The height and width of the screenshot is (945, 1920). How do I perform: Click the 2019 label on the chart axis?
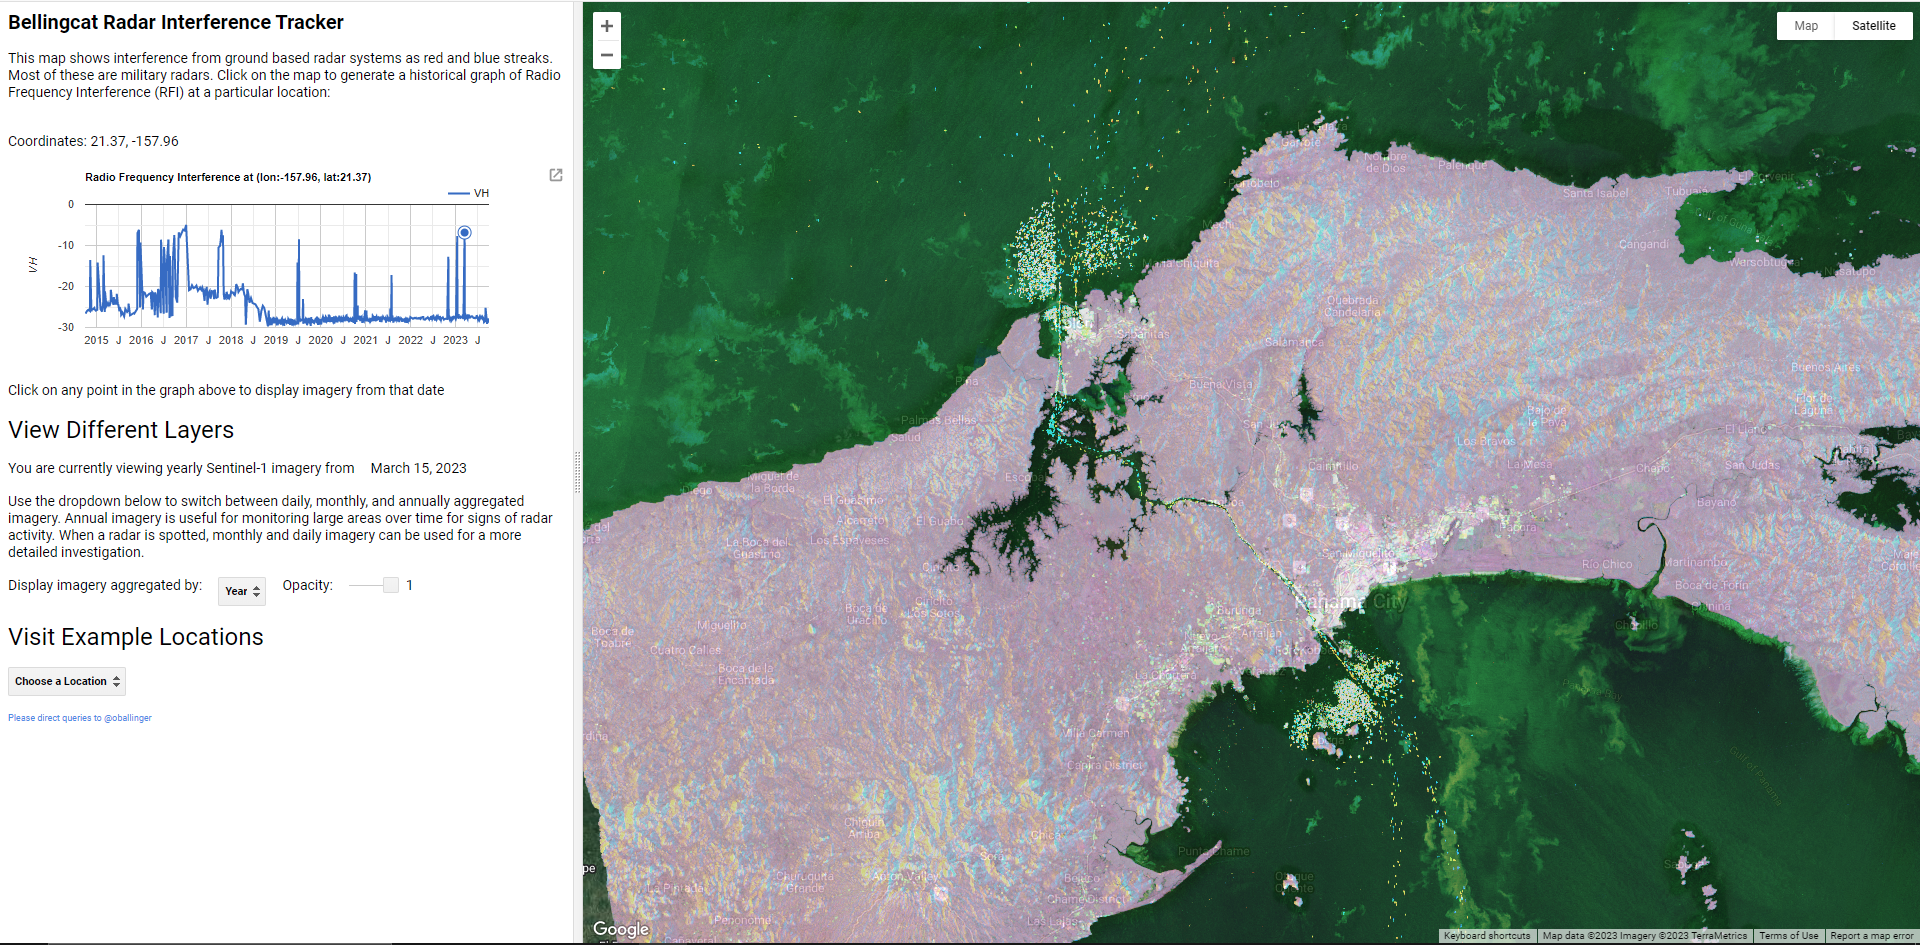(x=276, y=340)
